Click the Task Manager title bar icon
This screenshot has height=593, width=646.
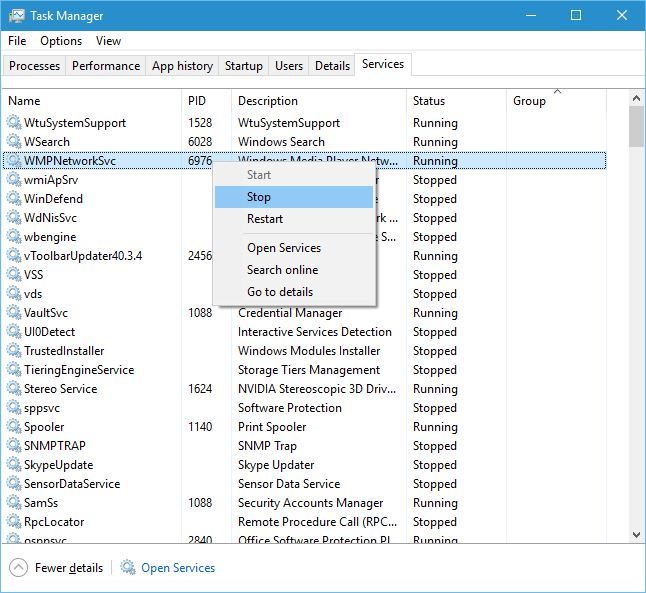16,16
